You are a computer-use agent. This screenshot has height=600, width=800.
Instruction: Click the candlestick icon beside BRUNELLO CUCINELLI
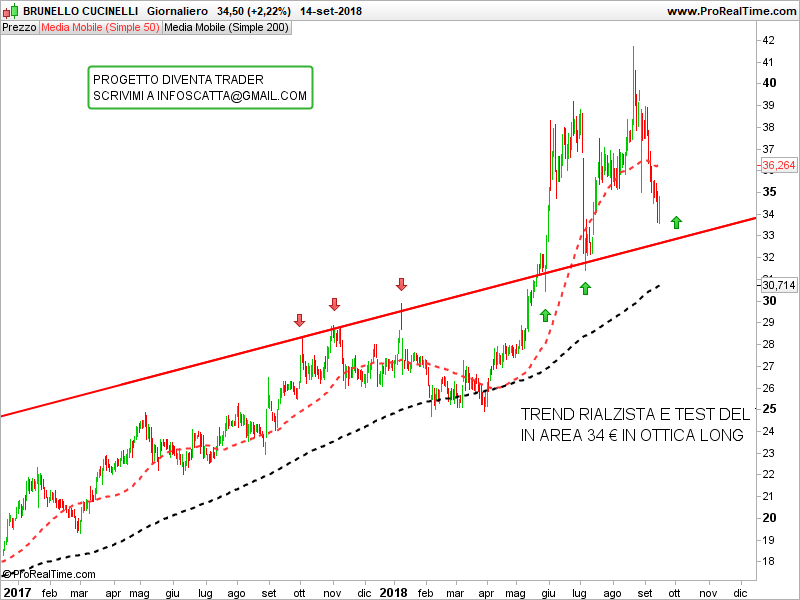[11, 10]
